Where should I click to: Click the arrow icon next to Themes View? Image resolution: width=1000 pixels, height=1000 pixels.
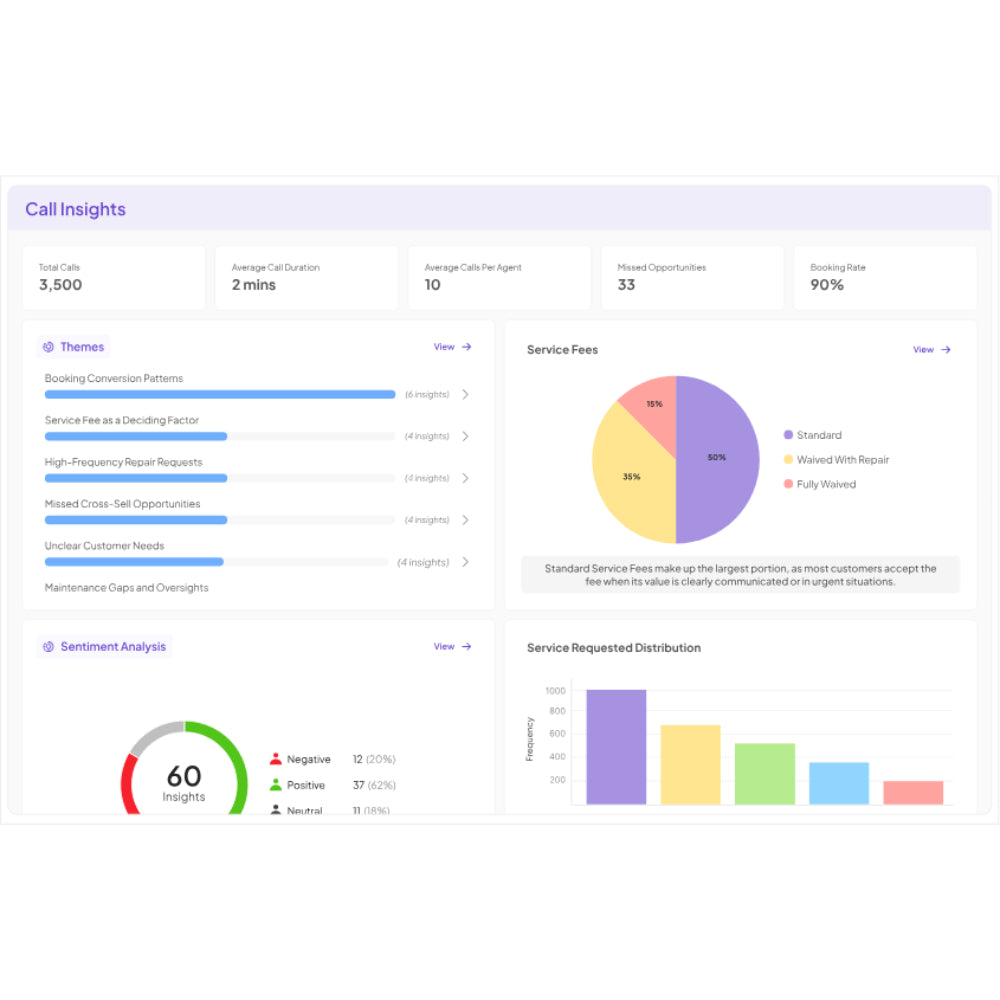click(x=465, y=346)
